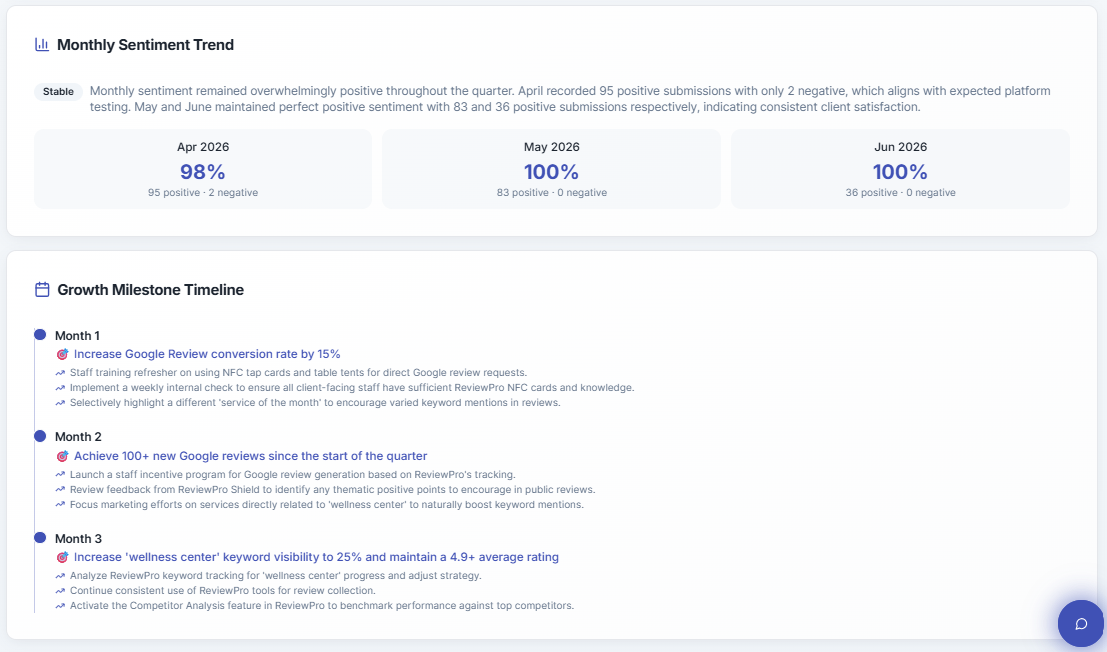Screen dimensions: 1107x652
Task: Click the target icon next to Month 1 goal
Action: (x=62, y=354)
